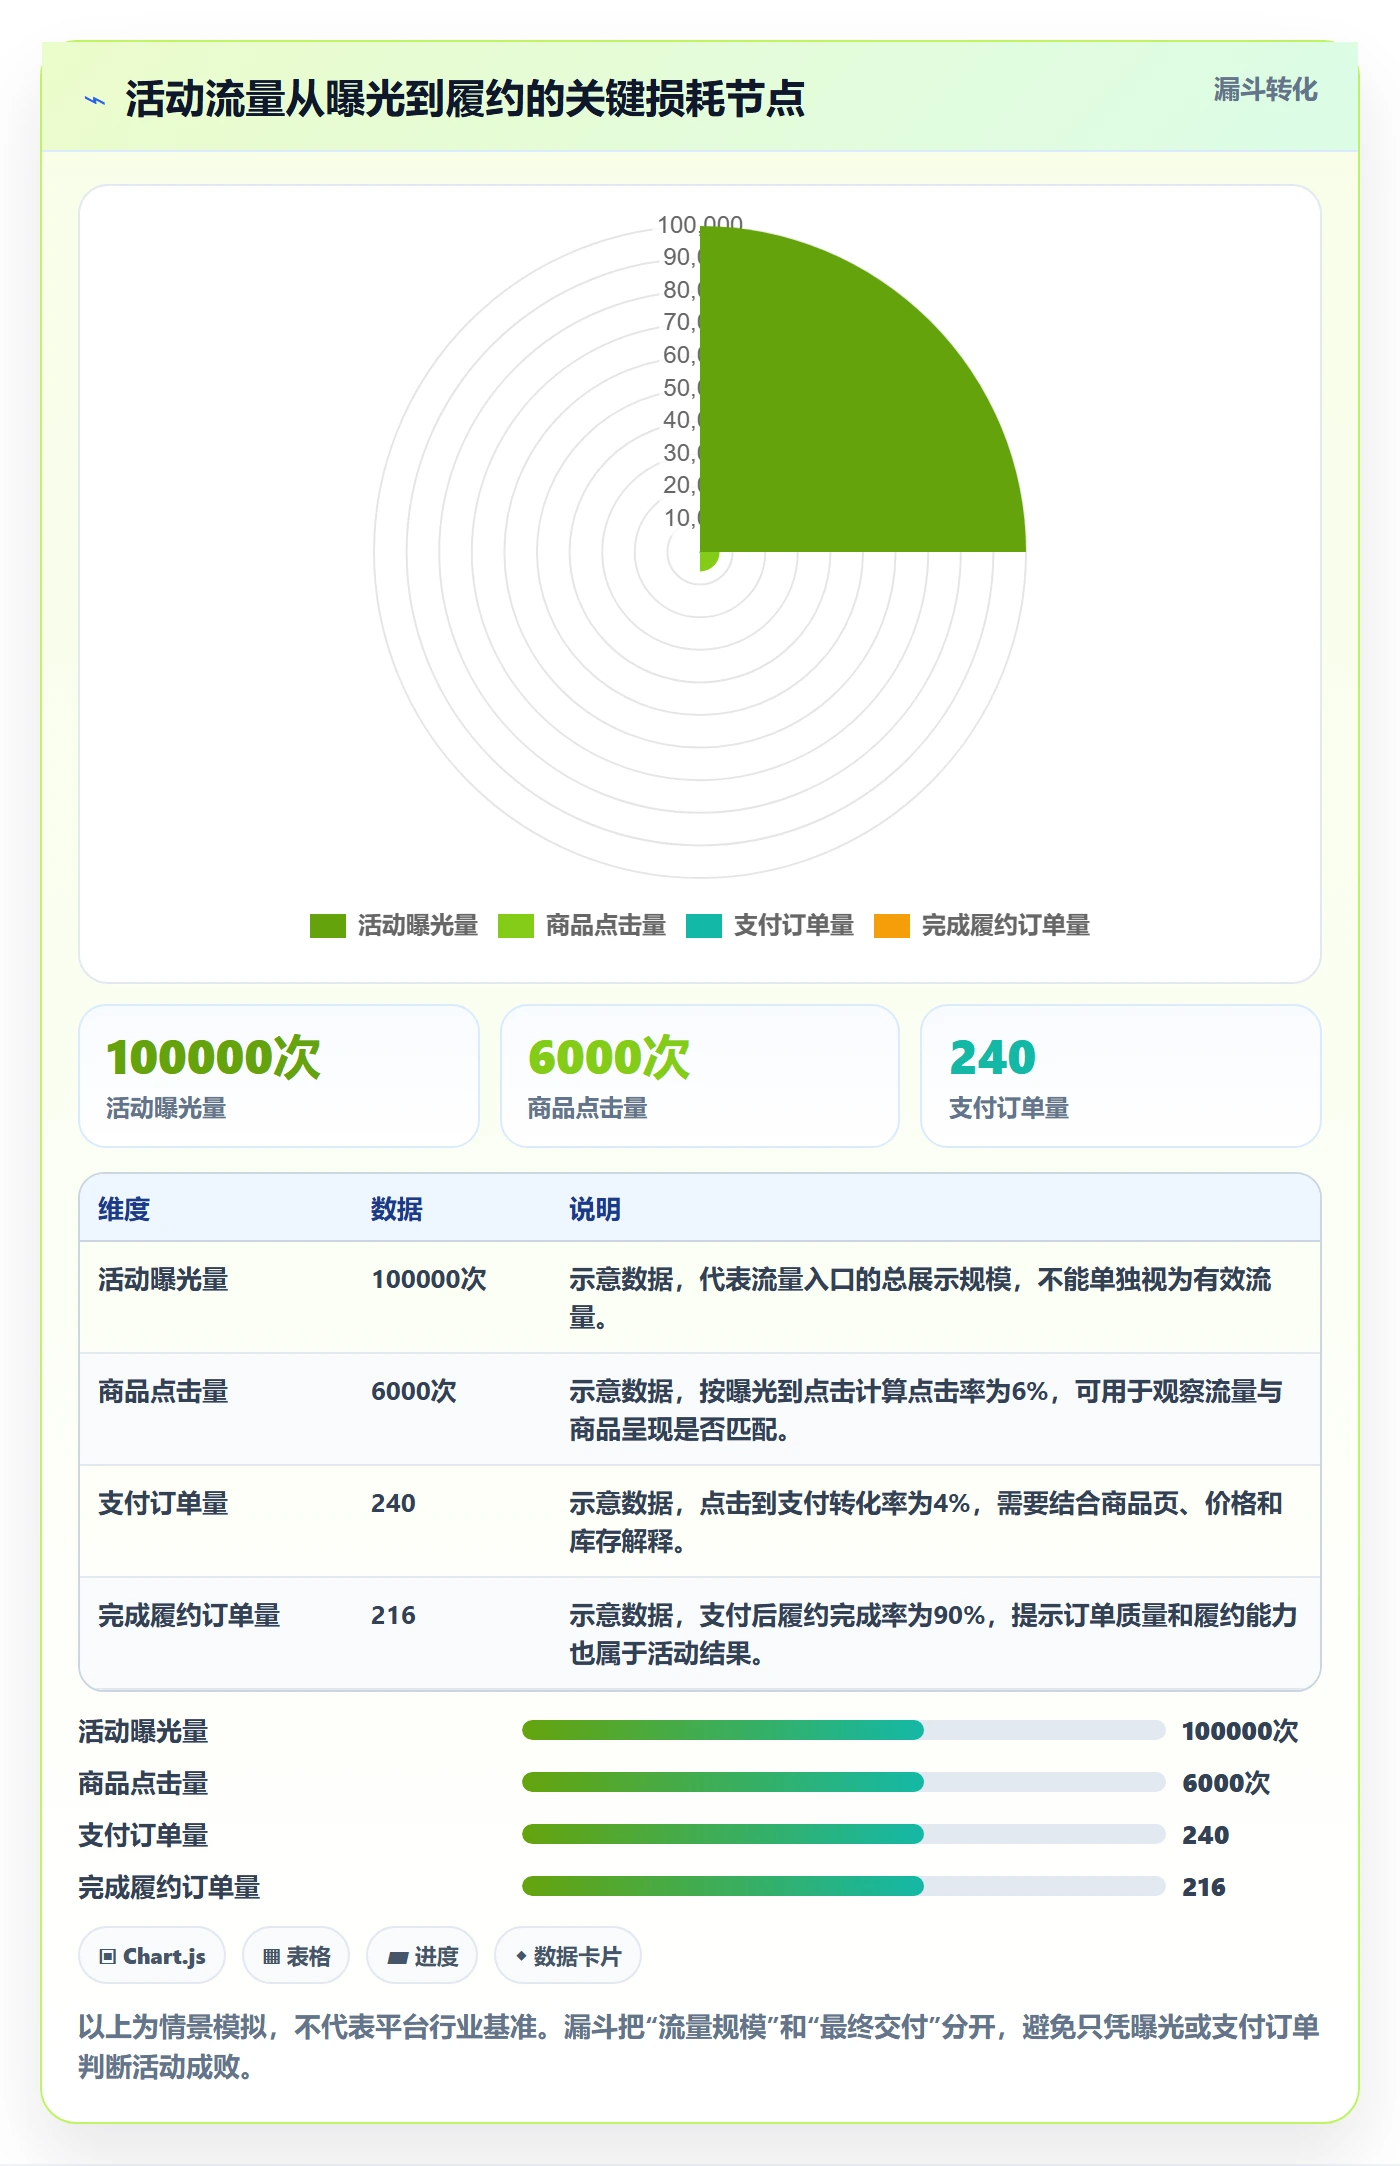
Task: Click the 数据 column header
Action: pyautogui.click(x=397, y=1209)
